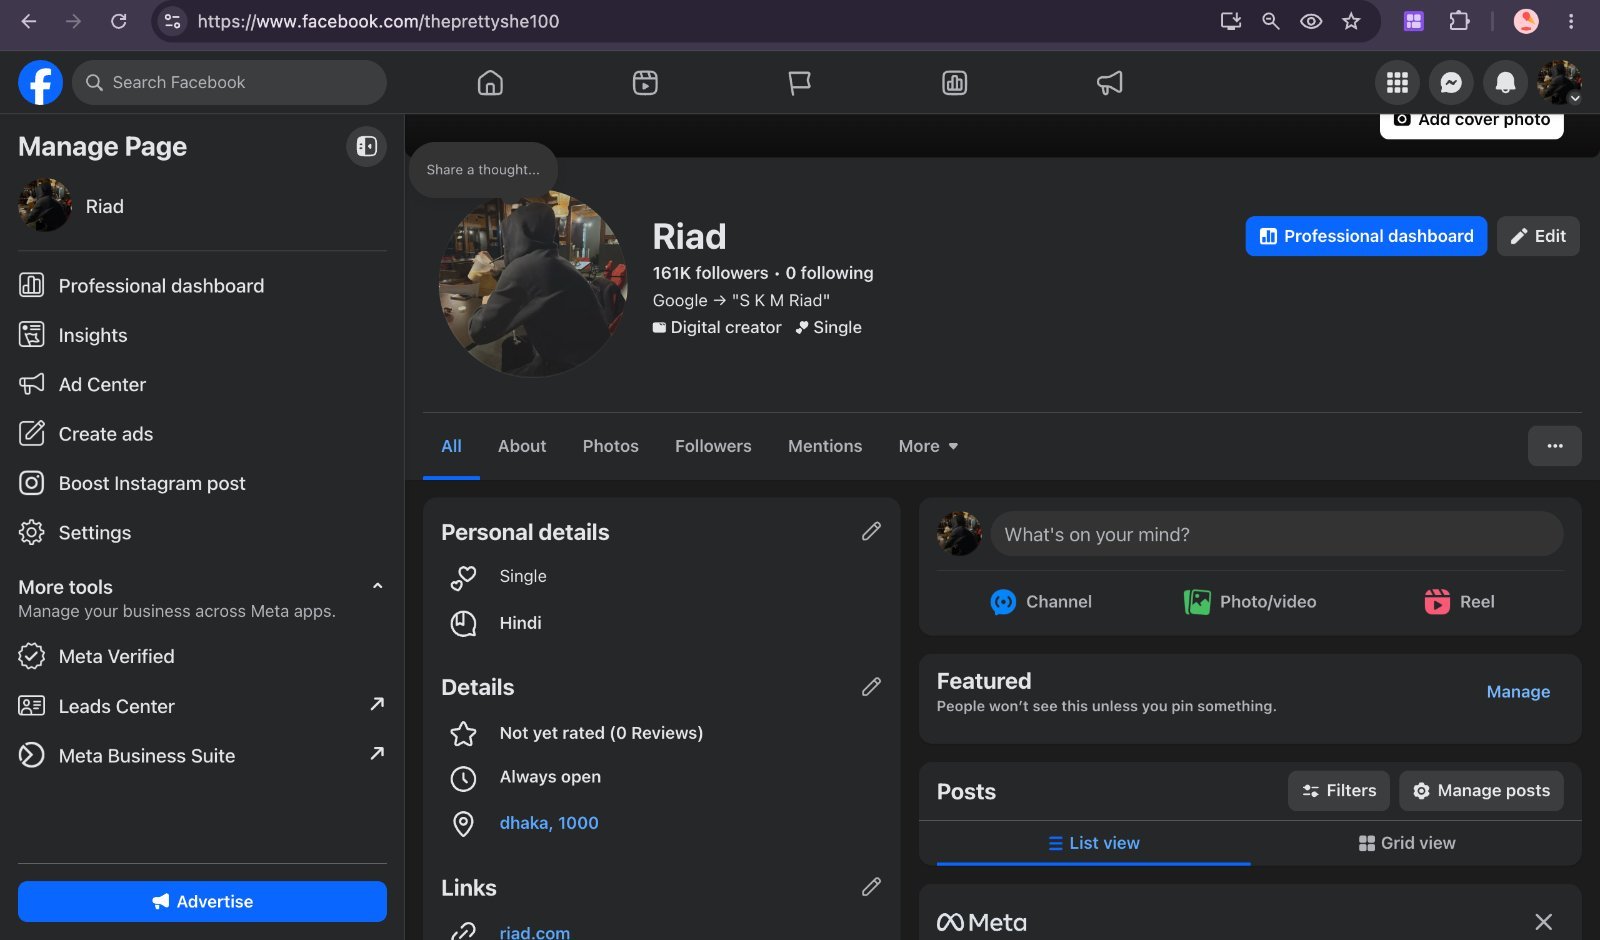Collapse the More tools section
This screenshot has height=940, width=1600.
point(377,586)
